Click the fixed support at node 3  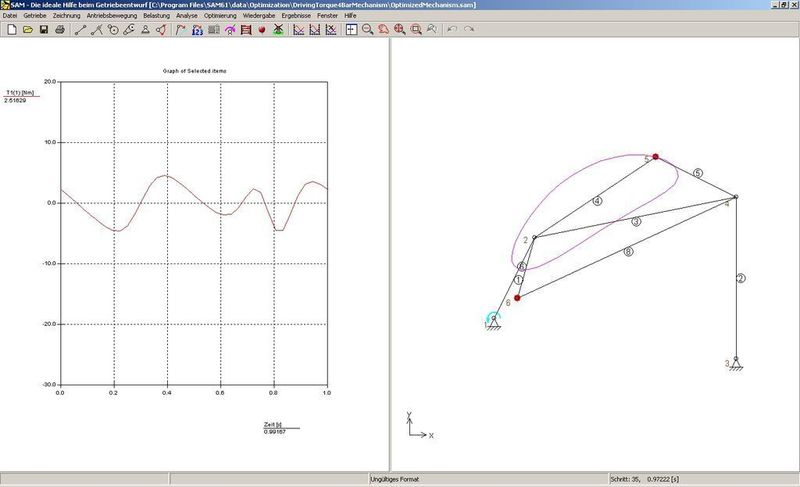pyautogui.click(x=736, y=363)
